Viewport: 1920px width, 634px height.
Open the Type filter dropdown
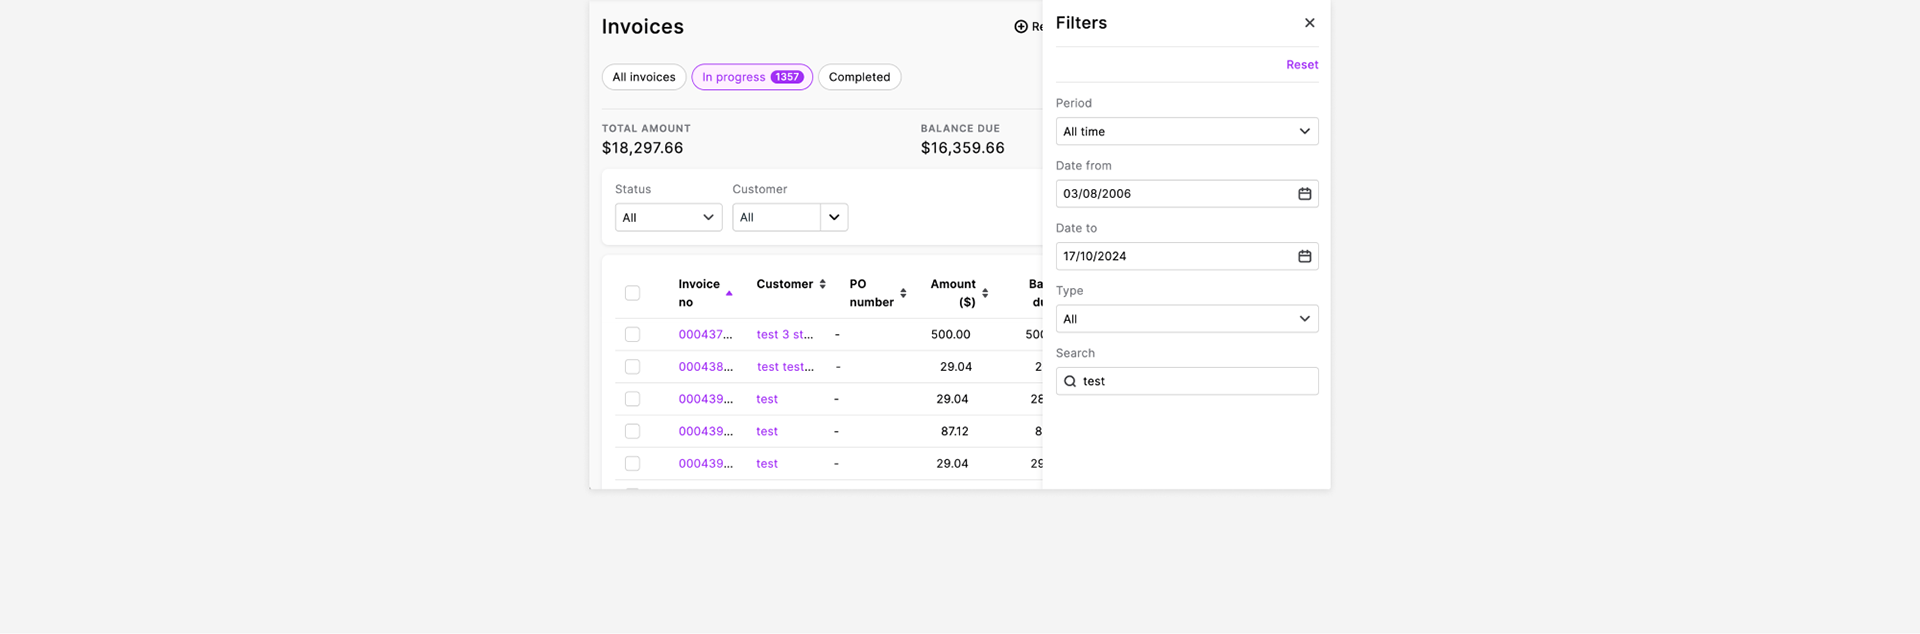pos(1186,319)
